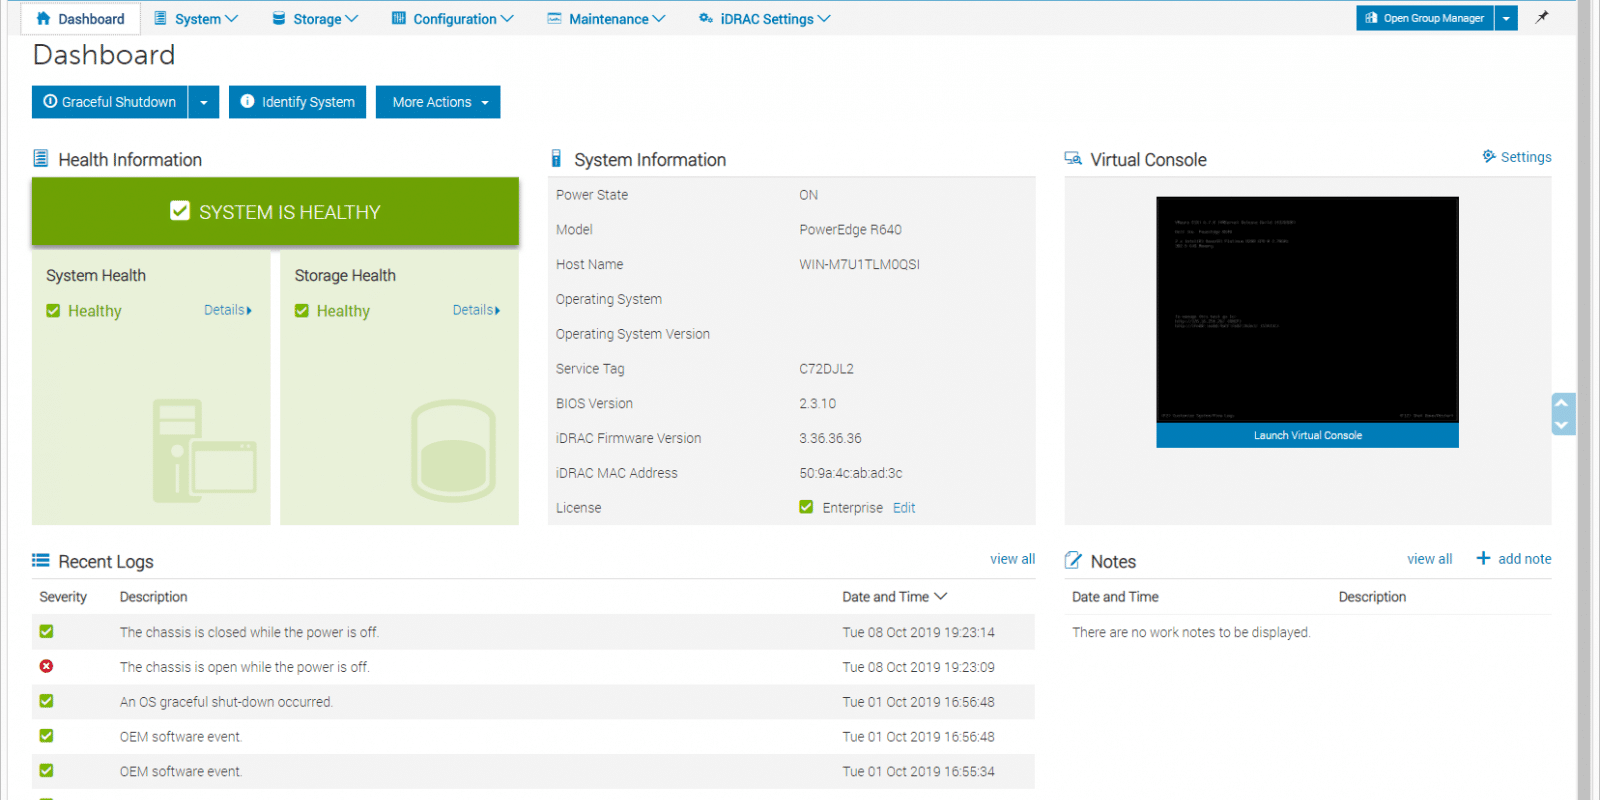Click the timestamp Tue 08 Oct 2019 19:23:14
This screenshot has width=1600, height=800.
[918, 632]
